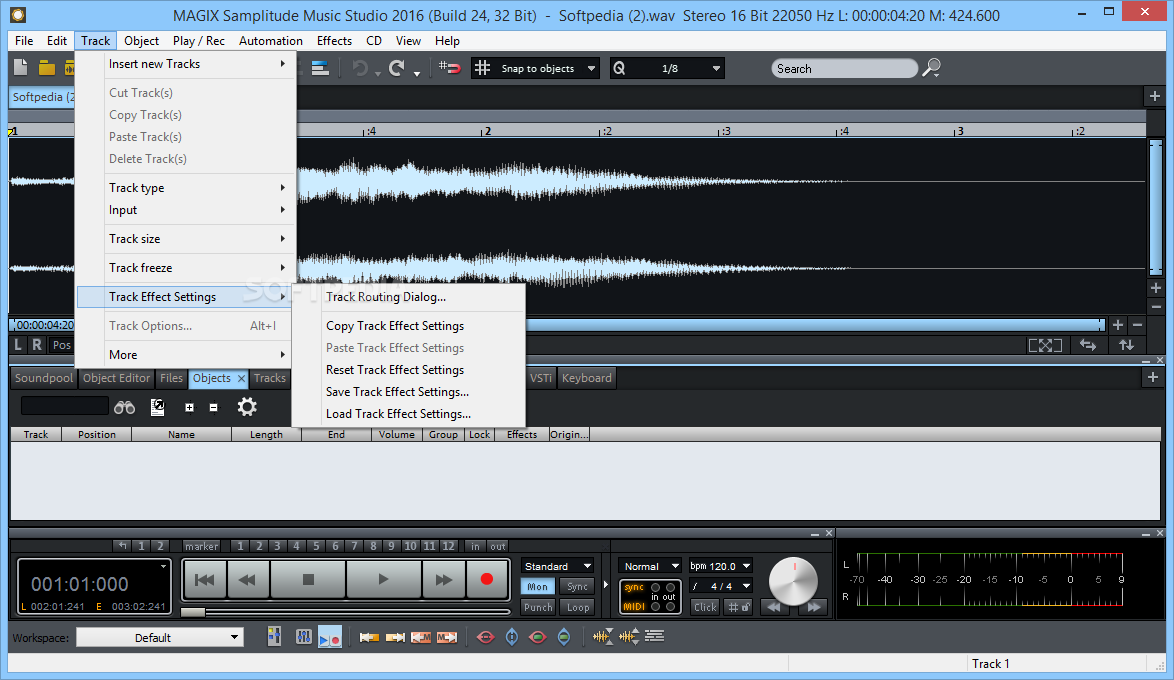
Task: Toggle the Mon monitoring button
Action: pos(538,586)
